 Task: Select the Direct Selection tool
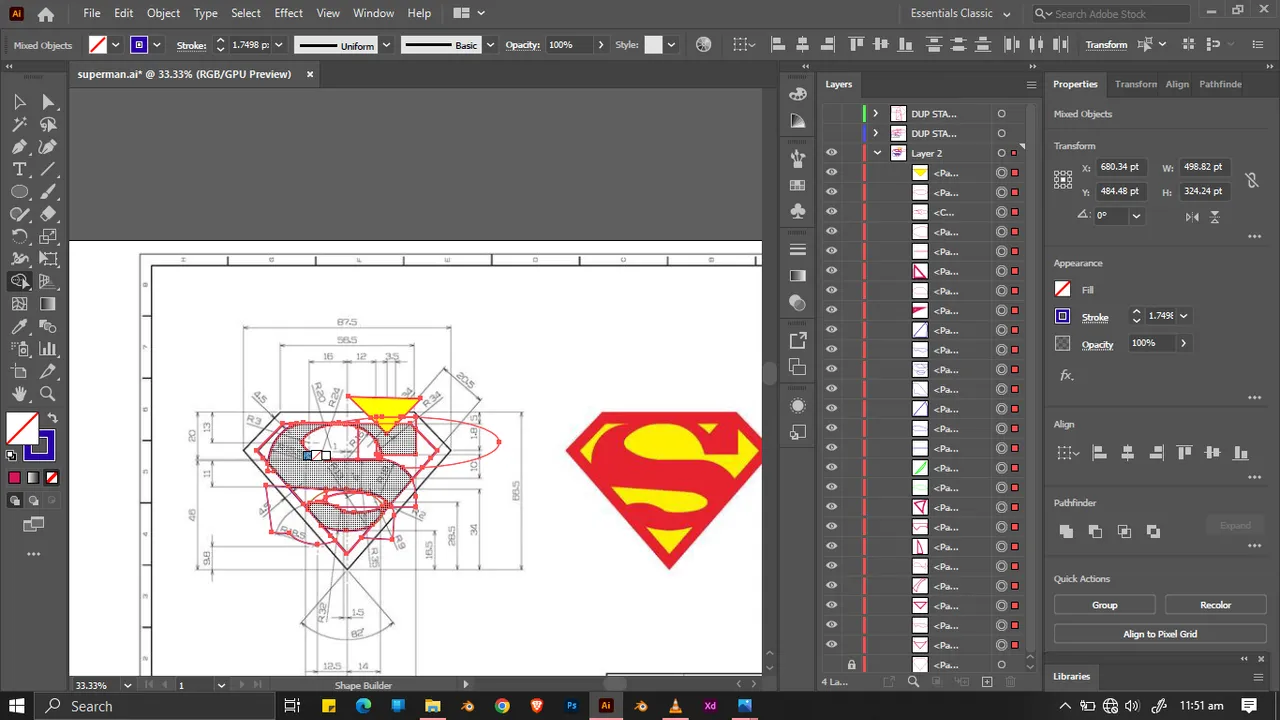pyautogui.click(x=48, y=102)
